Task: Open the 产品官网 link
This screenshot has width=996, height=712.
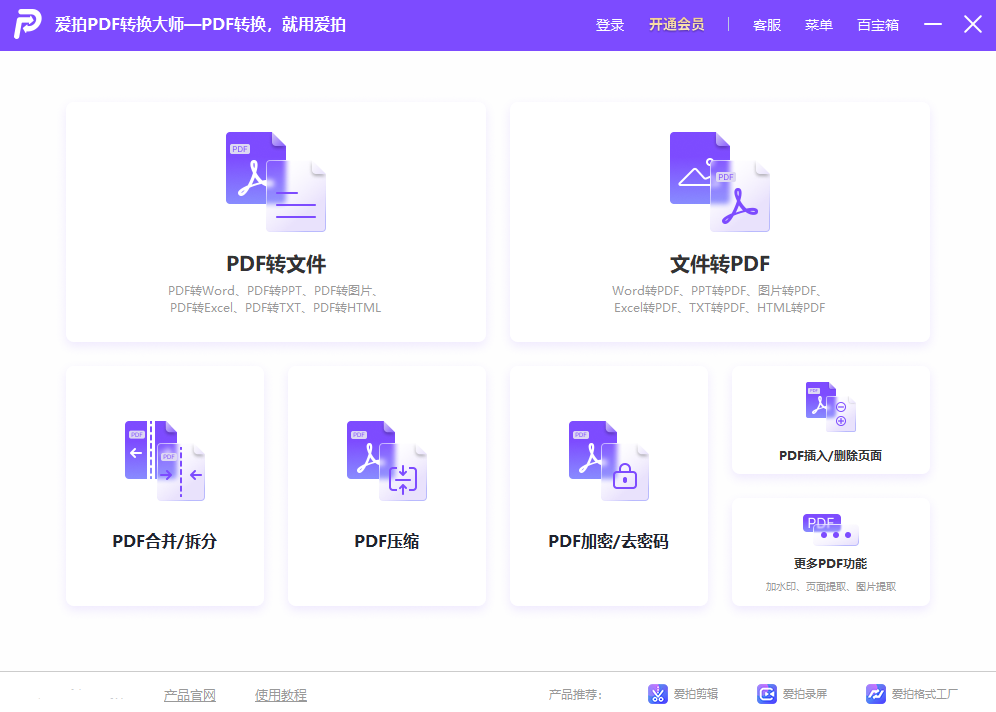Action: click(189, 695)
